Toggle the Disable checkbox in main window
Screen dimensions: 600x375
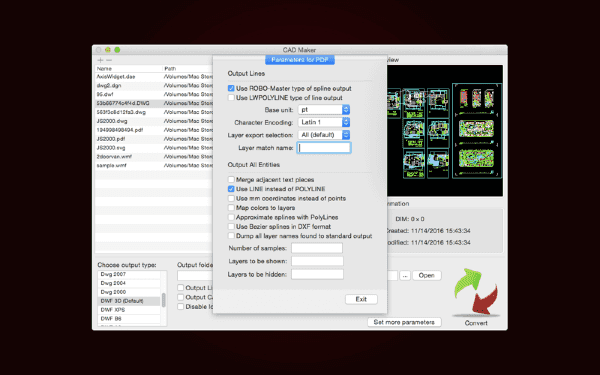click(x=181, y=307)
